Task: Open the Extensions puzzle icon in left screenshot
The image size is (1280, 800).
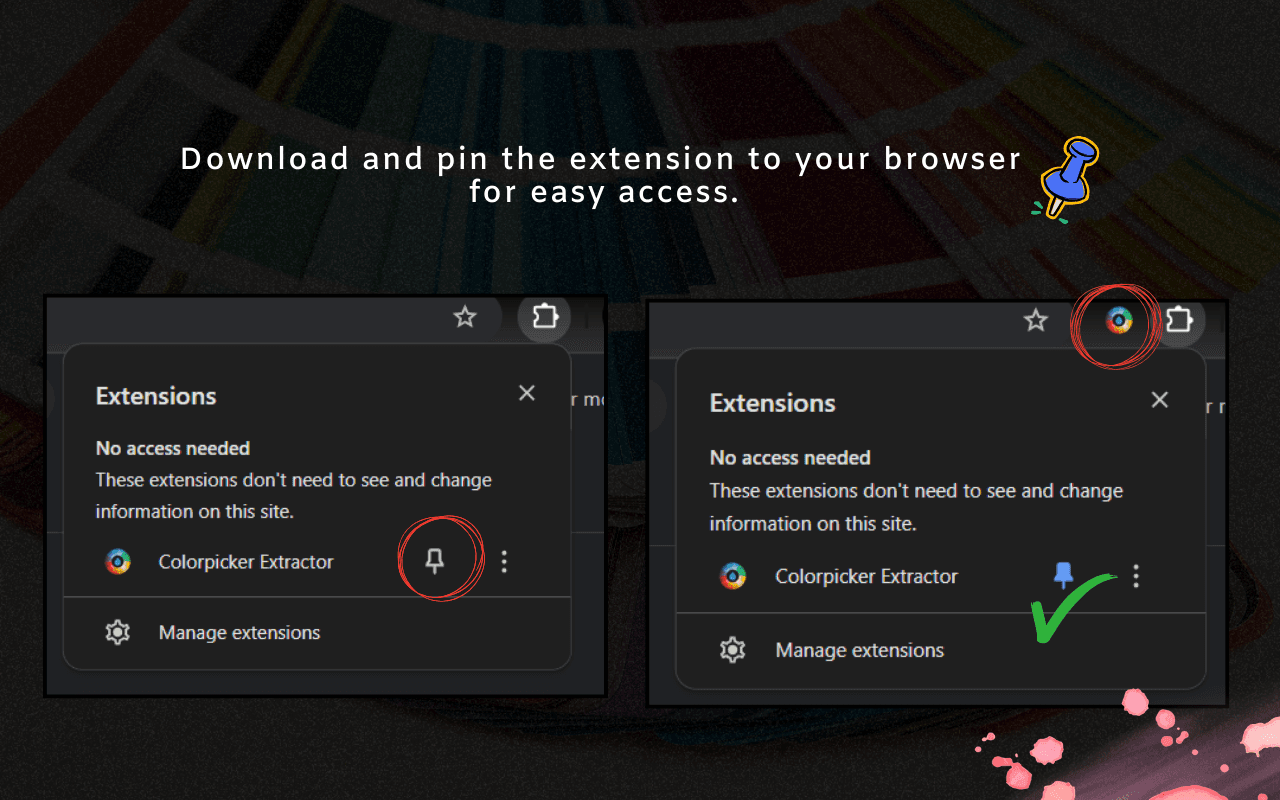Action: pyautogui.click(x=544, y=317)
